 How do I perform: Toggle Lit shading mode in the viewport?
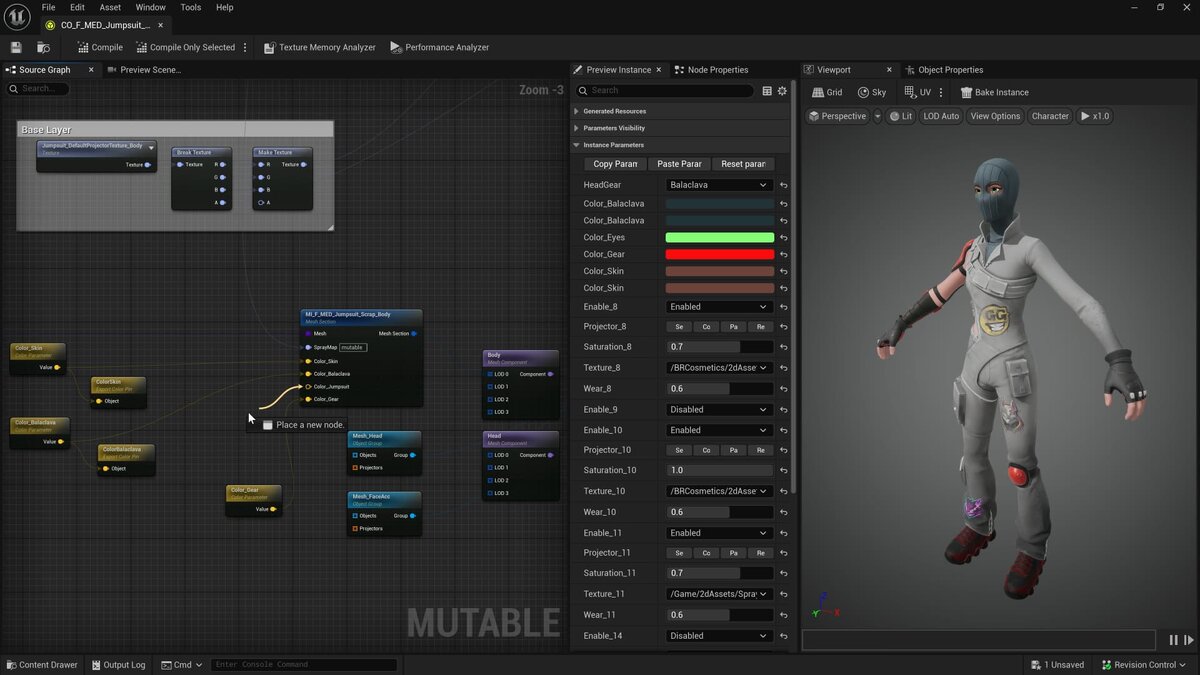(901, 116)
